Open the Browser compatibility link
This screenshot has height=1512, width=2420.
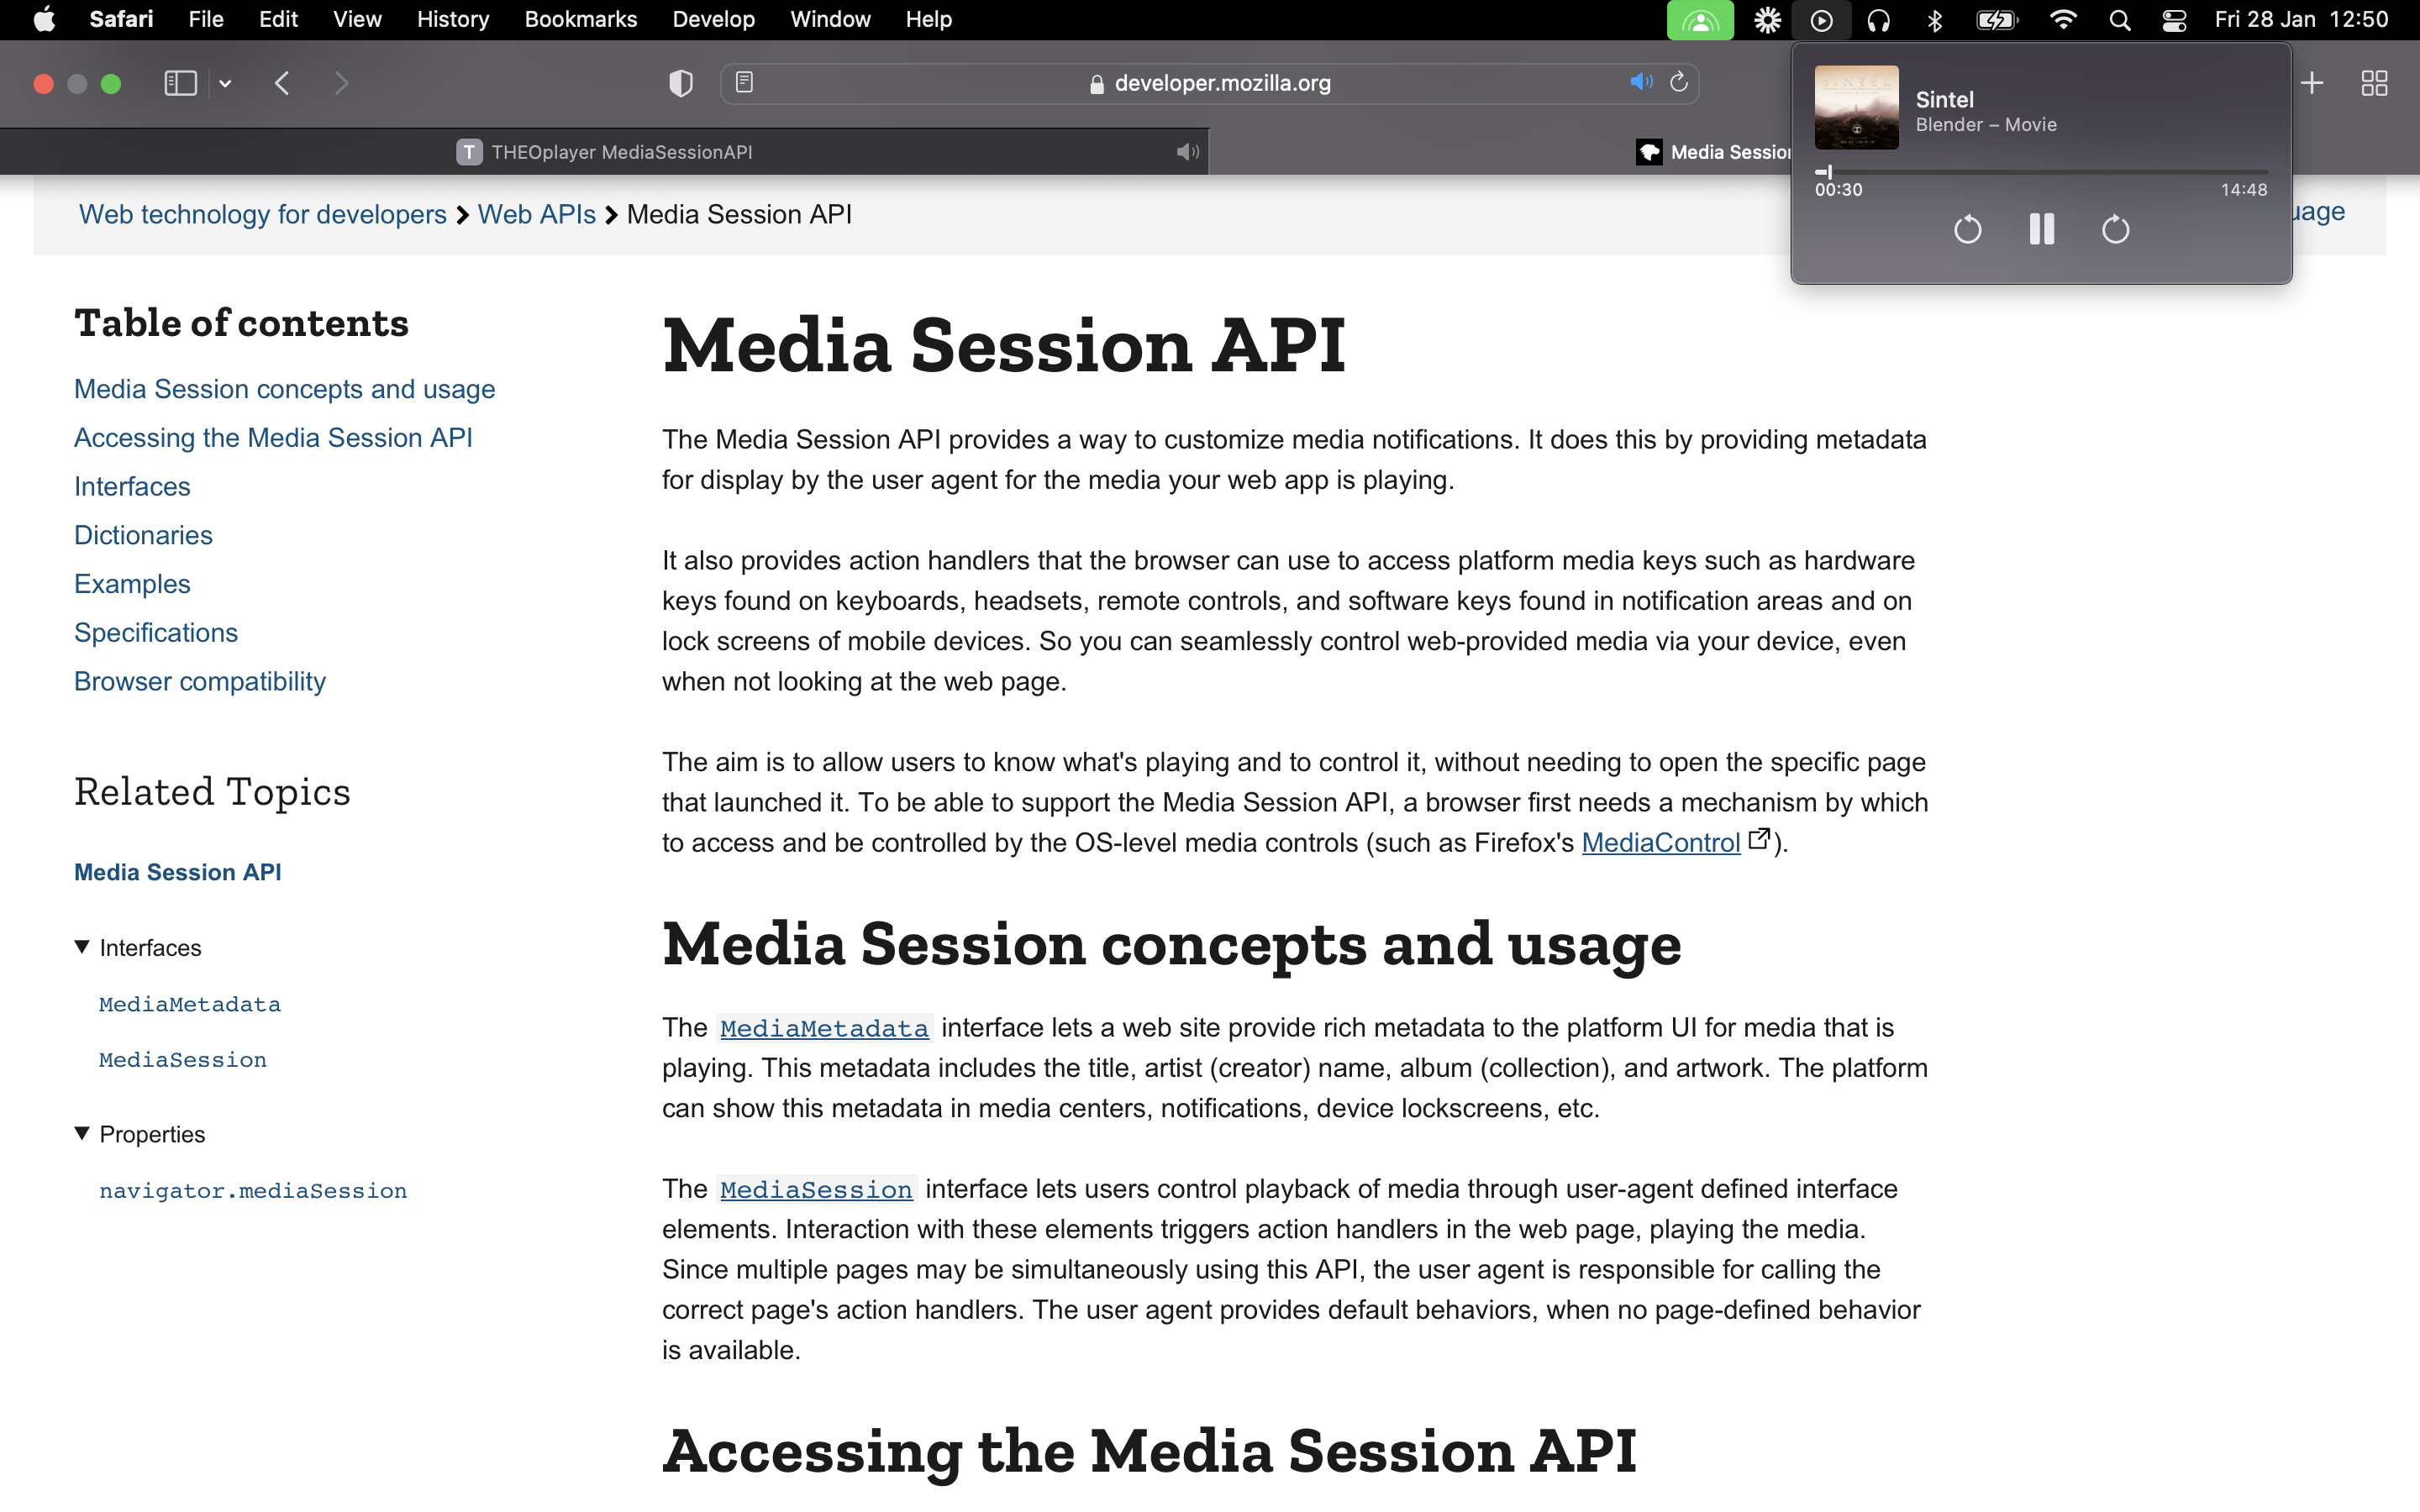(x=199, y=681)
